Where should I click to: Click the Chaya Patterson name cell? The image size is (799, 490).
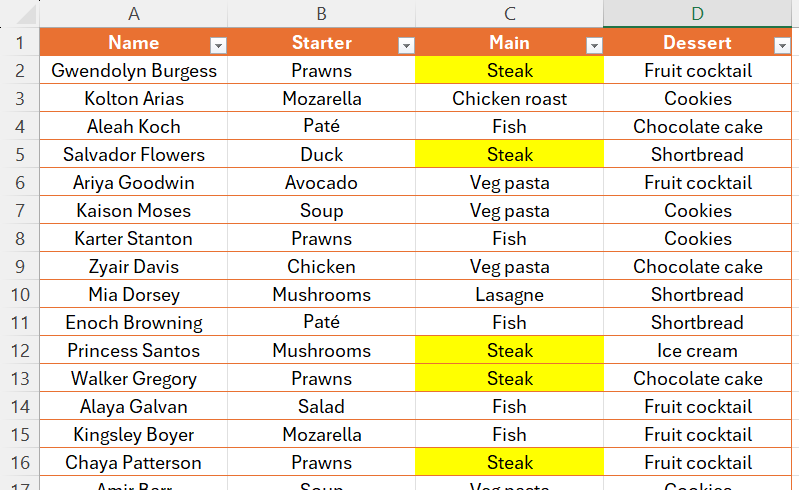[x=133, y=463]
